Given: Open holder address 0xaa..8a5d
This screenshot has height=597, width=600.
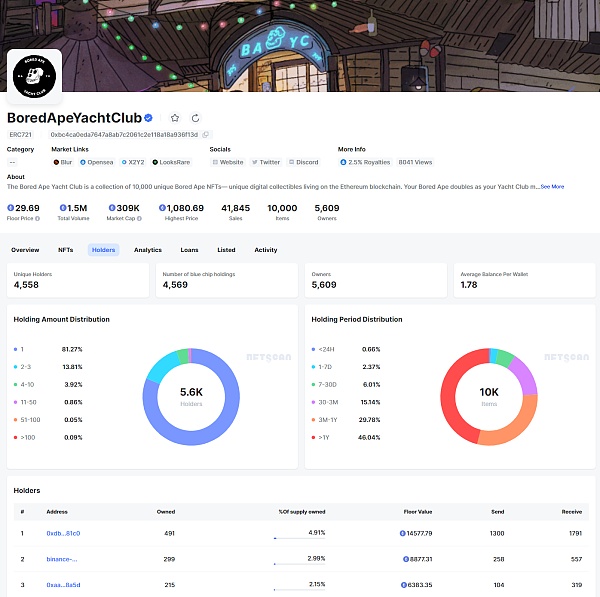Looking at the screenshot, I should 63,585.
